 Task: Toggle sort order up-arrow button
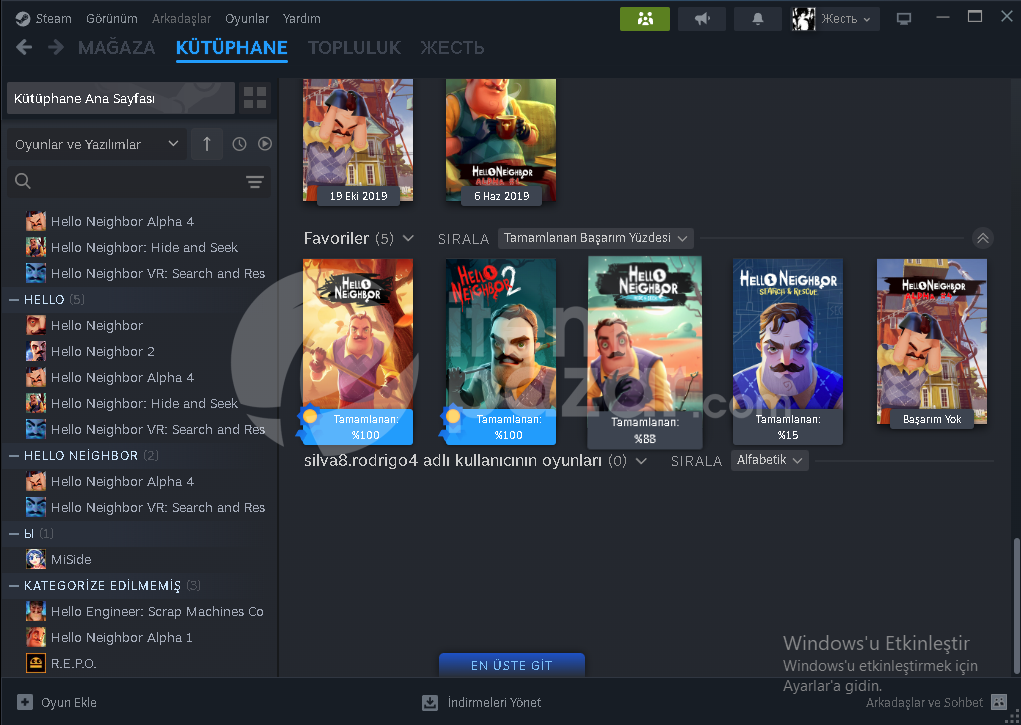point(207,144)
